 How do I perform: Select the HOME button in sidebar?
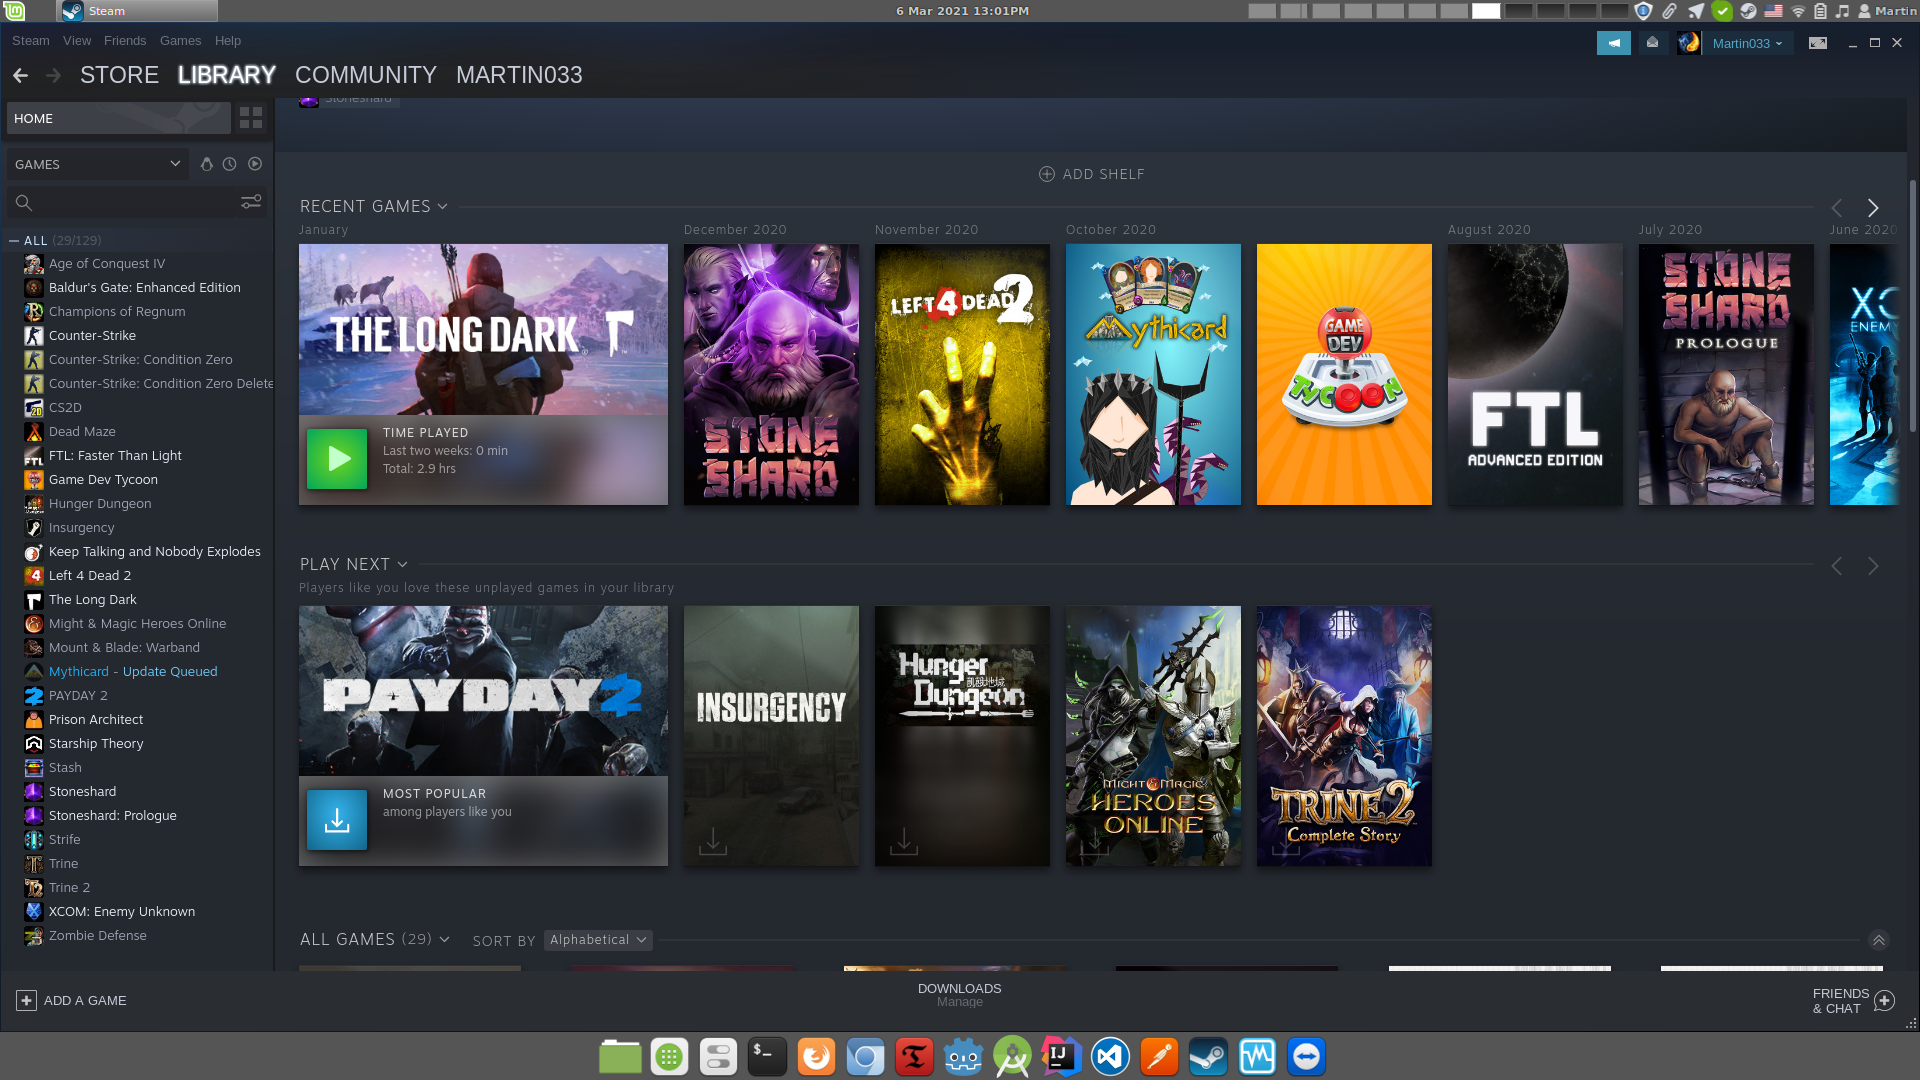(x=118, y=118)
